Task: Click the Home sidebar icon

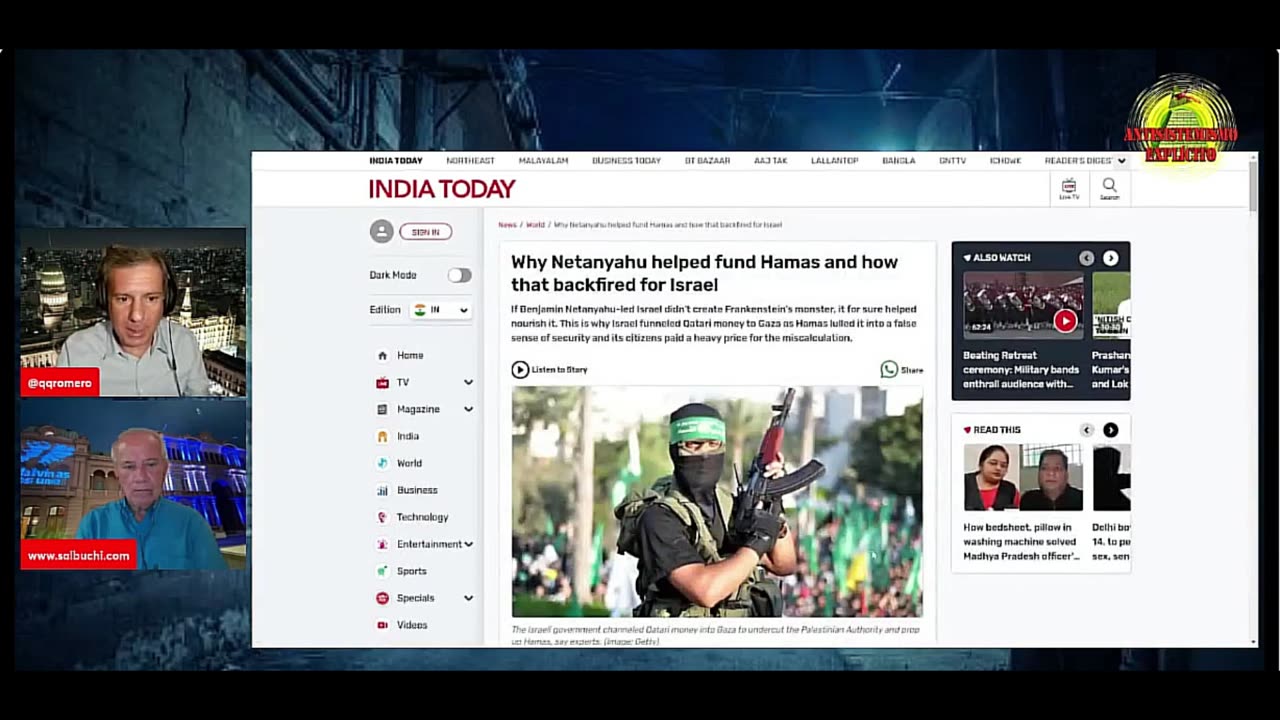Action: pos(382,355)
